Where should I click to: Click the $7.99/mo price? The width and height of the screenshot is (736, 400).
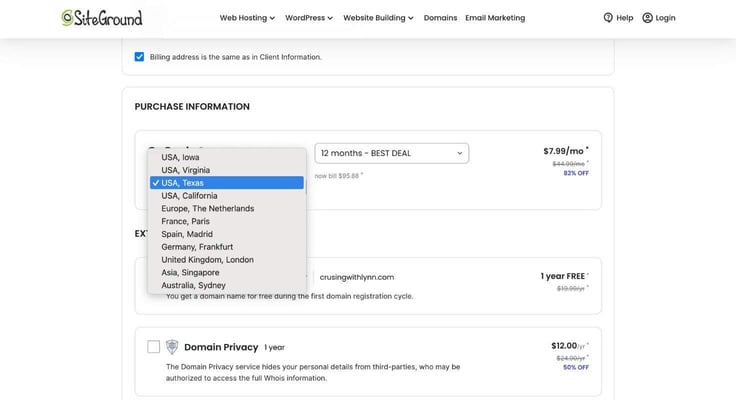coord(566,151)
